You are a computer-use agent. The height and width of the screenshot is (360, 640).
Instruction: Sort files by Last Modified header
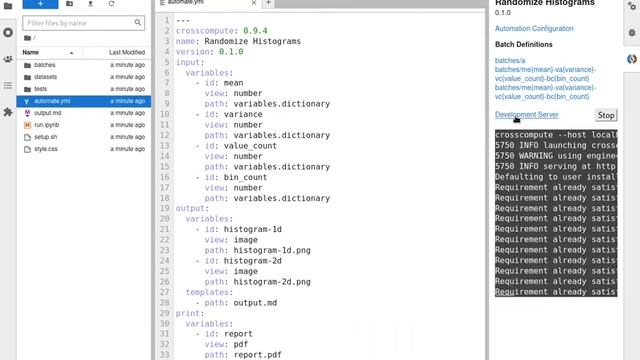127,52
